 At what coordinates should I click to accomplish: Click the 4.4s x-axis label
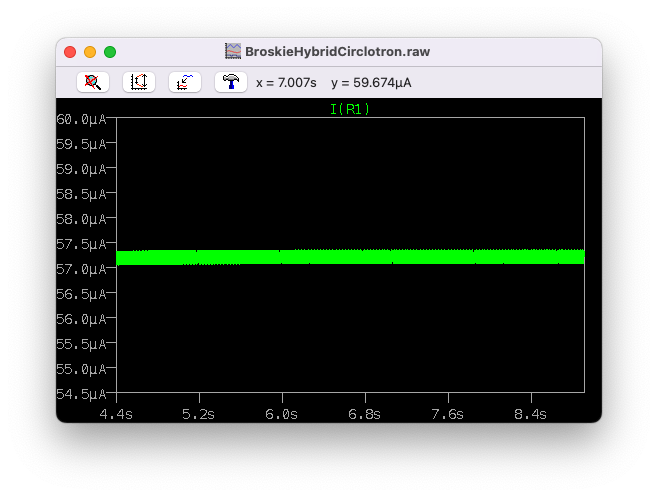click(x=116, y=415)
